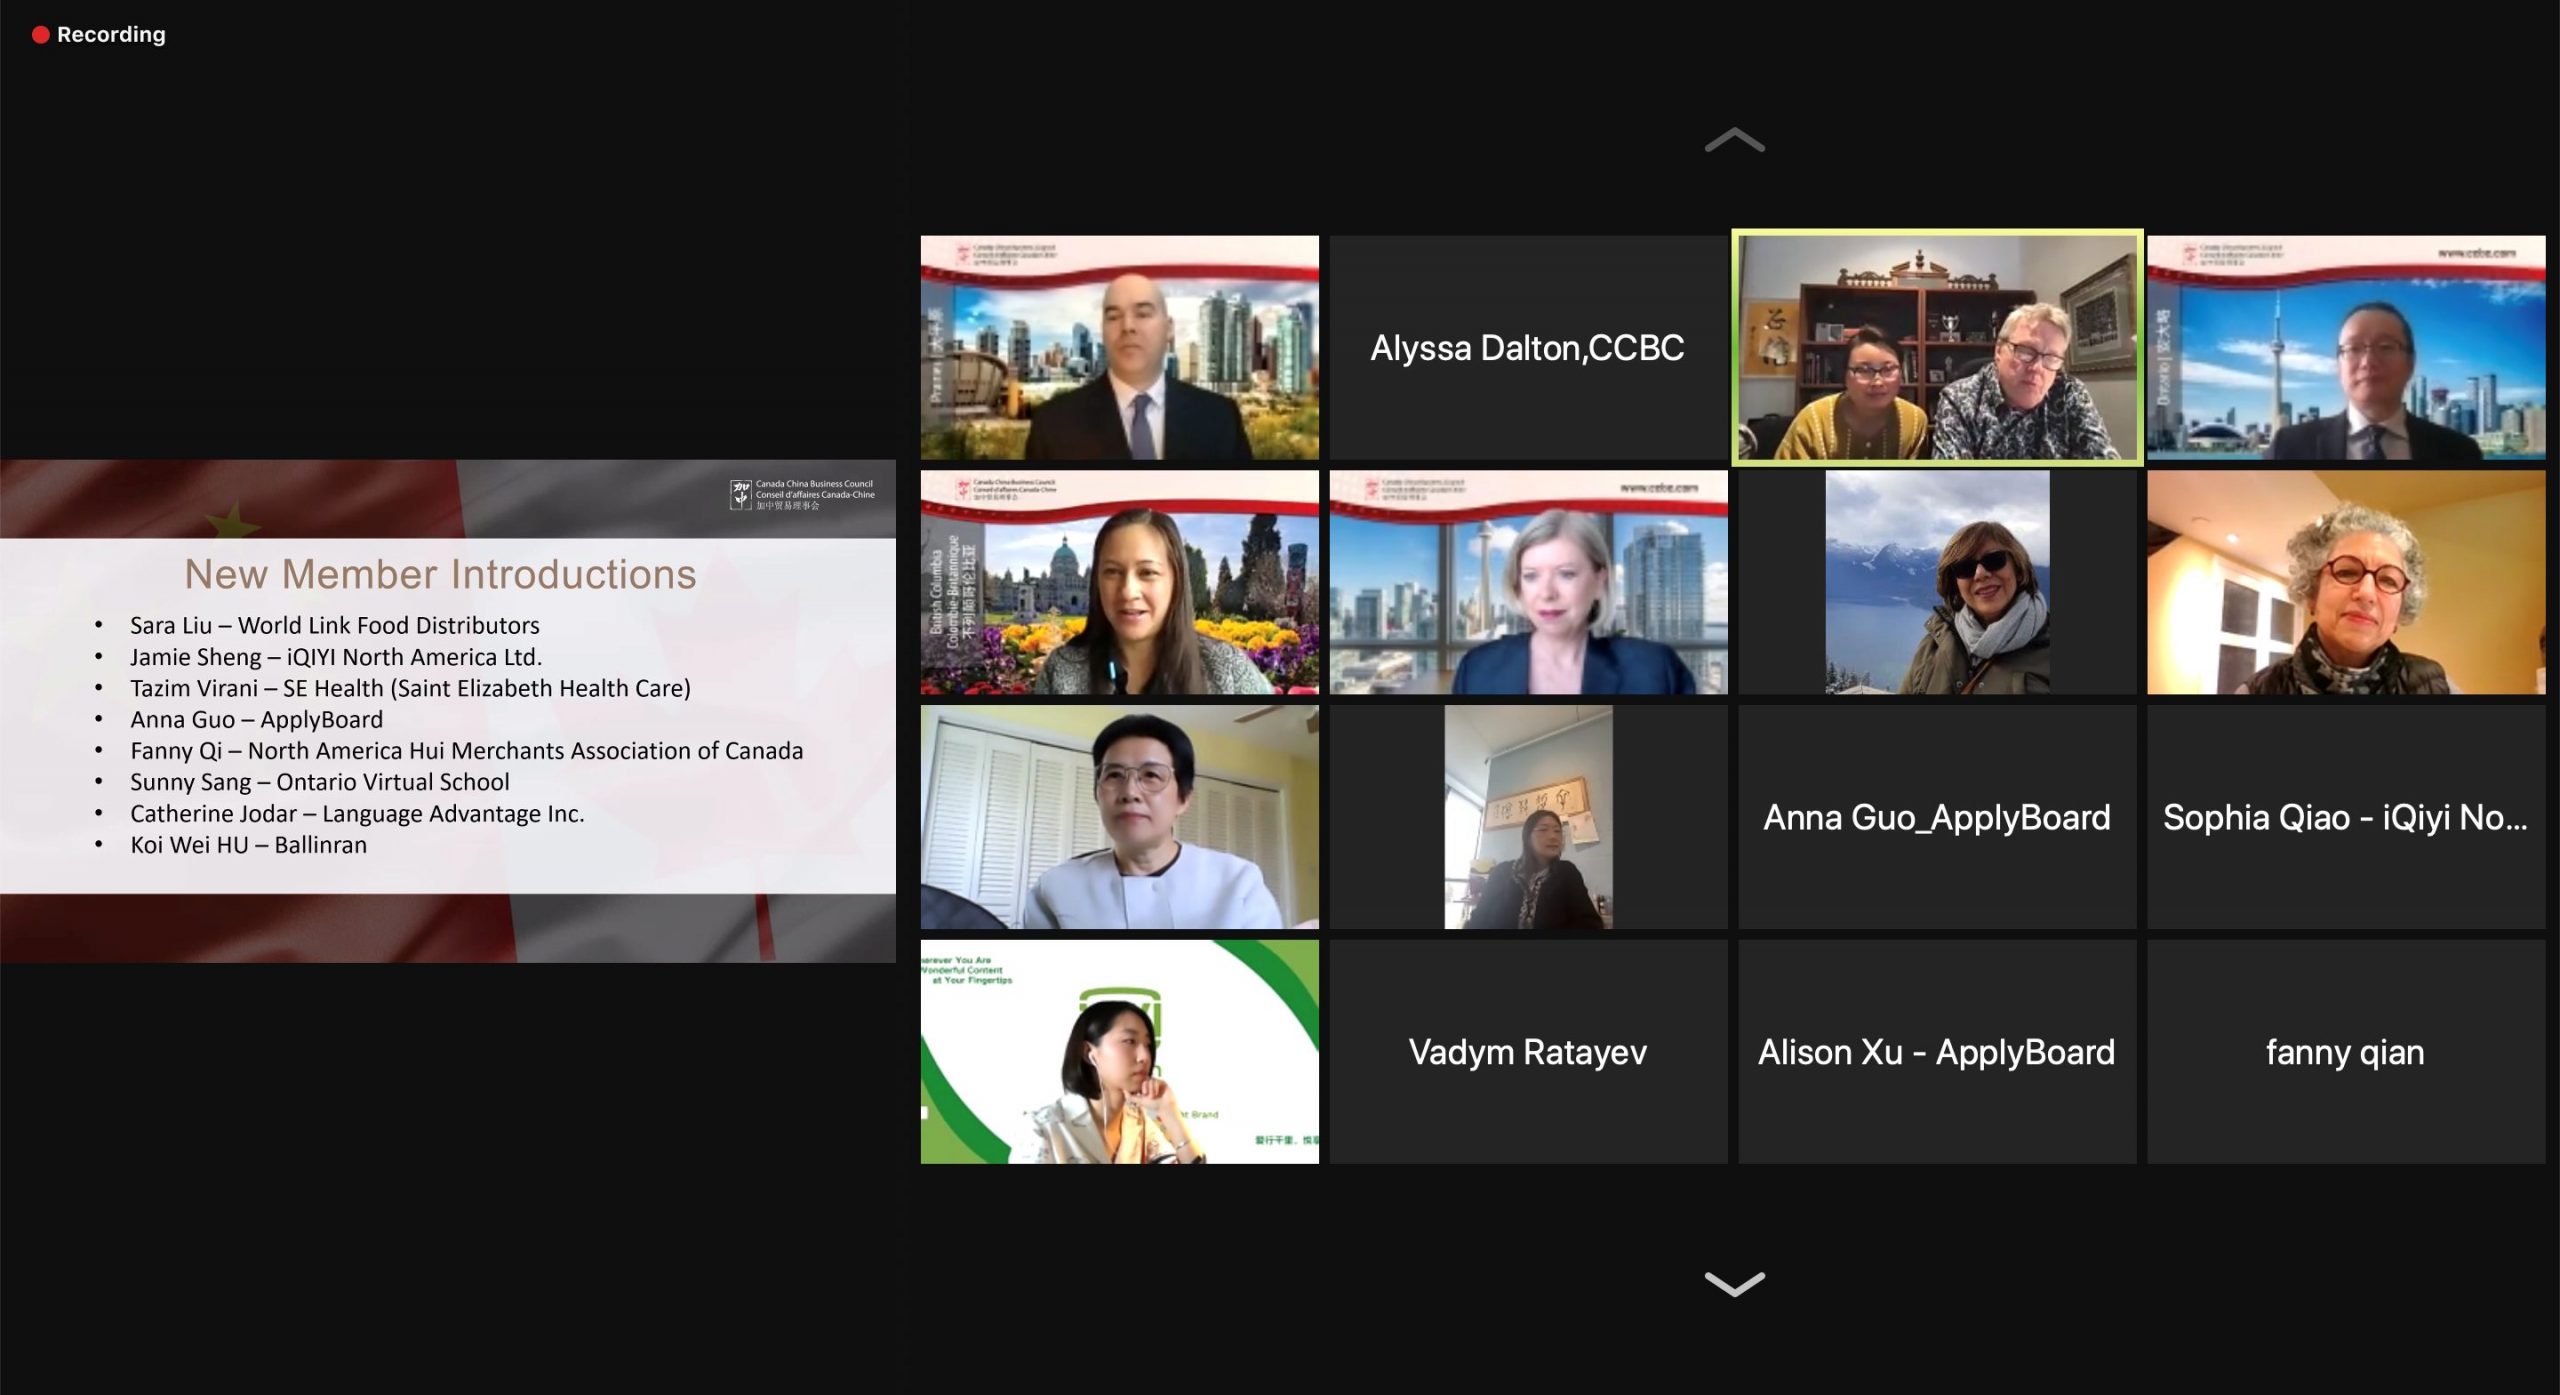Click the man in suit top-left video
Screen dimensions: 2560x1395
tap(1119, 348)
